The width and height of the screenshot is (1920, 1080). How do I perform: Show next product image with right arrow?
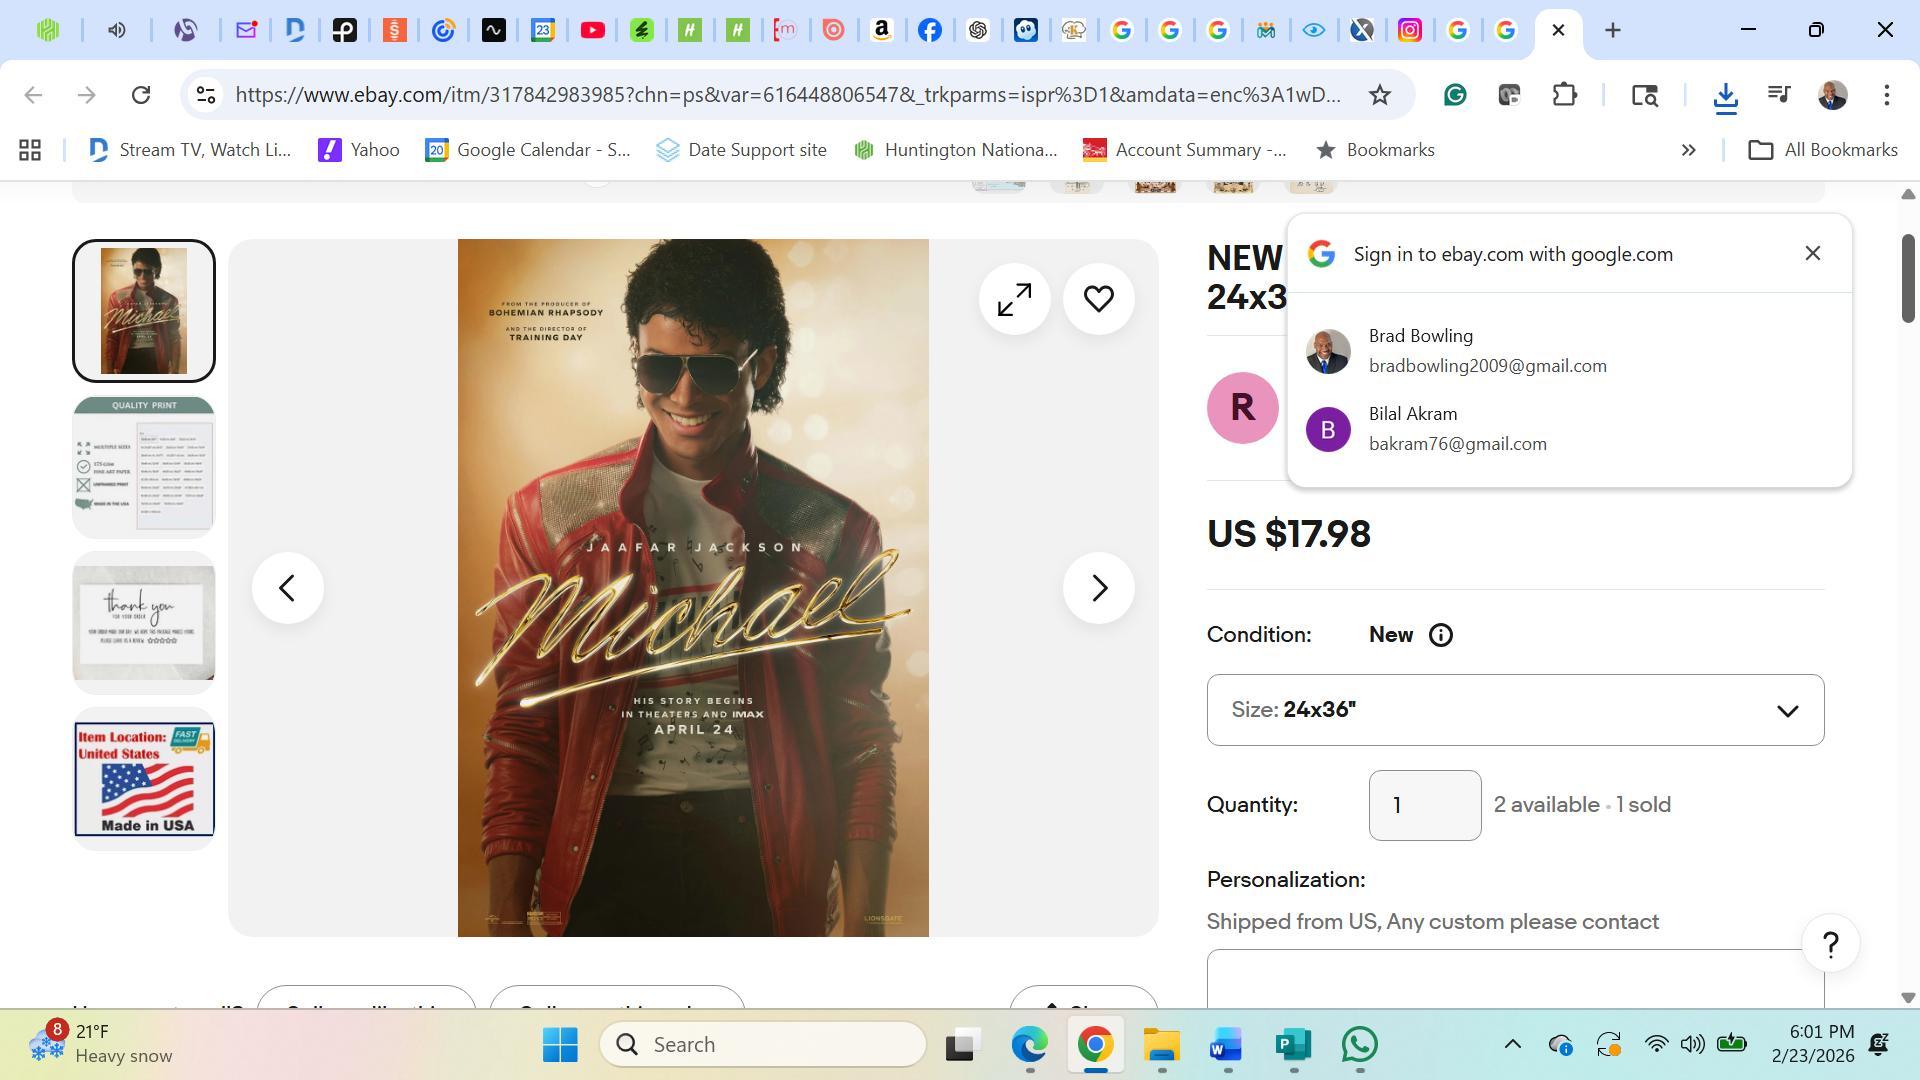1098,588
